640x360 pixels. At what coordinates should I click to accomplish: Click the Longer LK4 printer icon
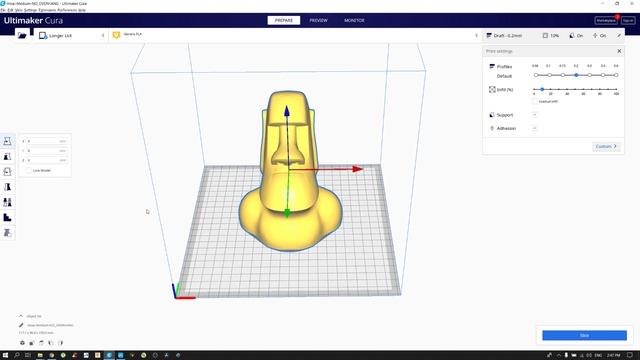[x=43, y=36]
